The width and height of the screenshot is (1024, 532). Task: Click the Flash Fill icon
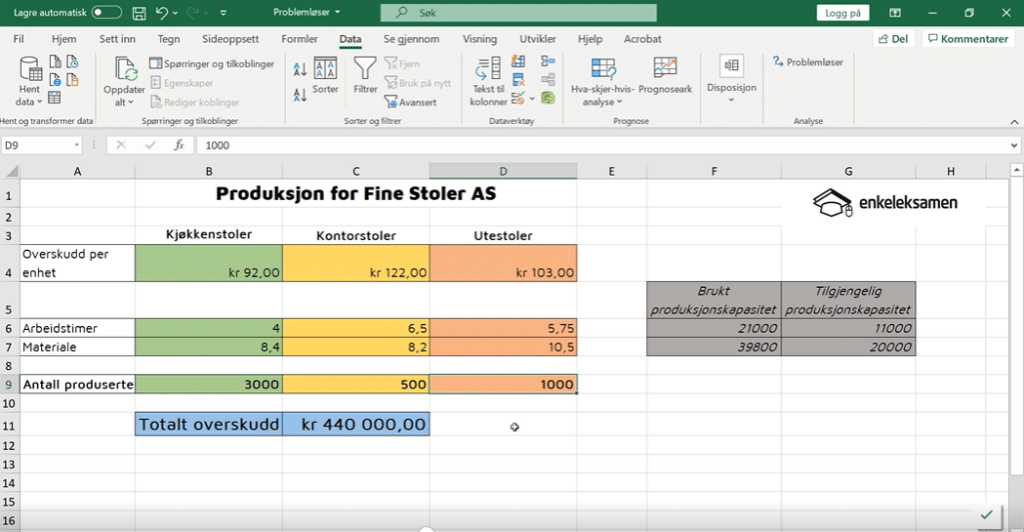coord(518,62)
